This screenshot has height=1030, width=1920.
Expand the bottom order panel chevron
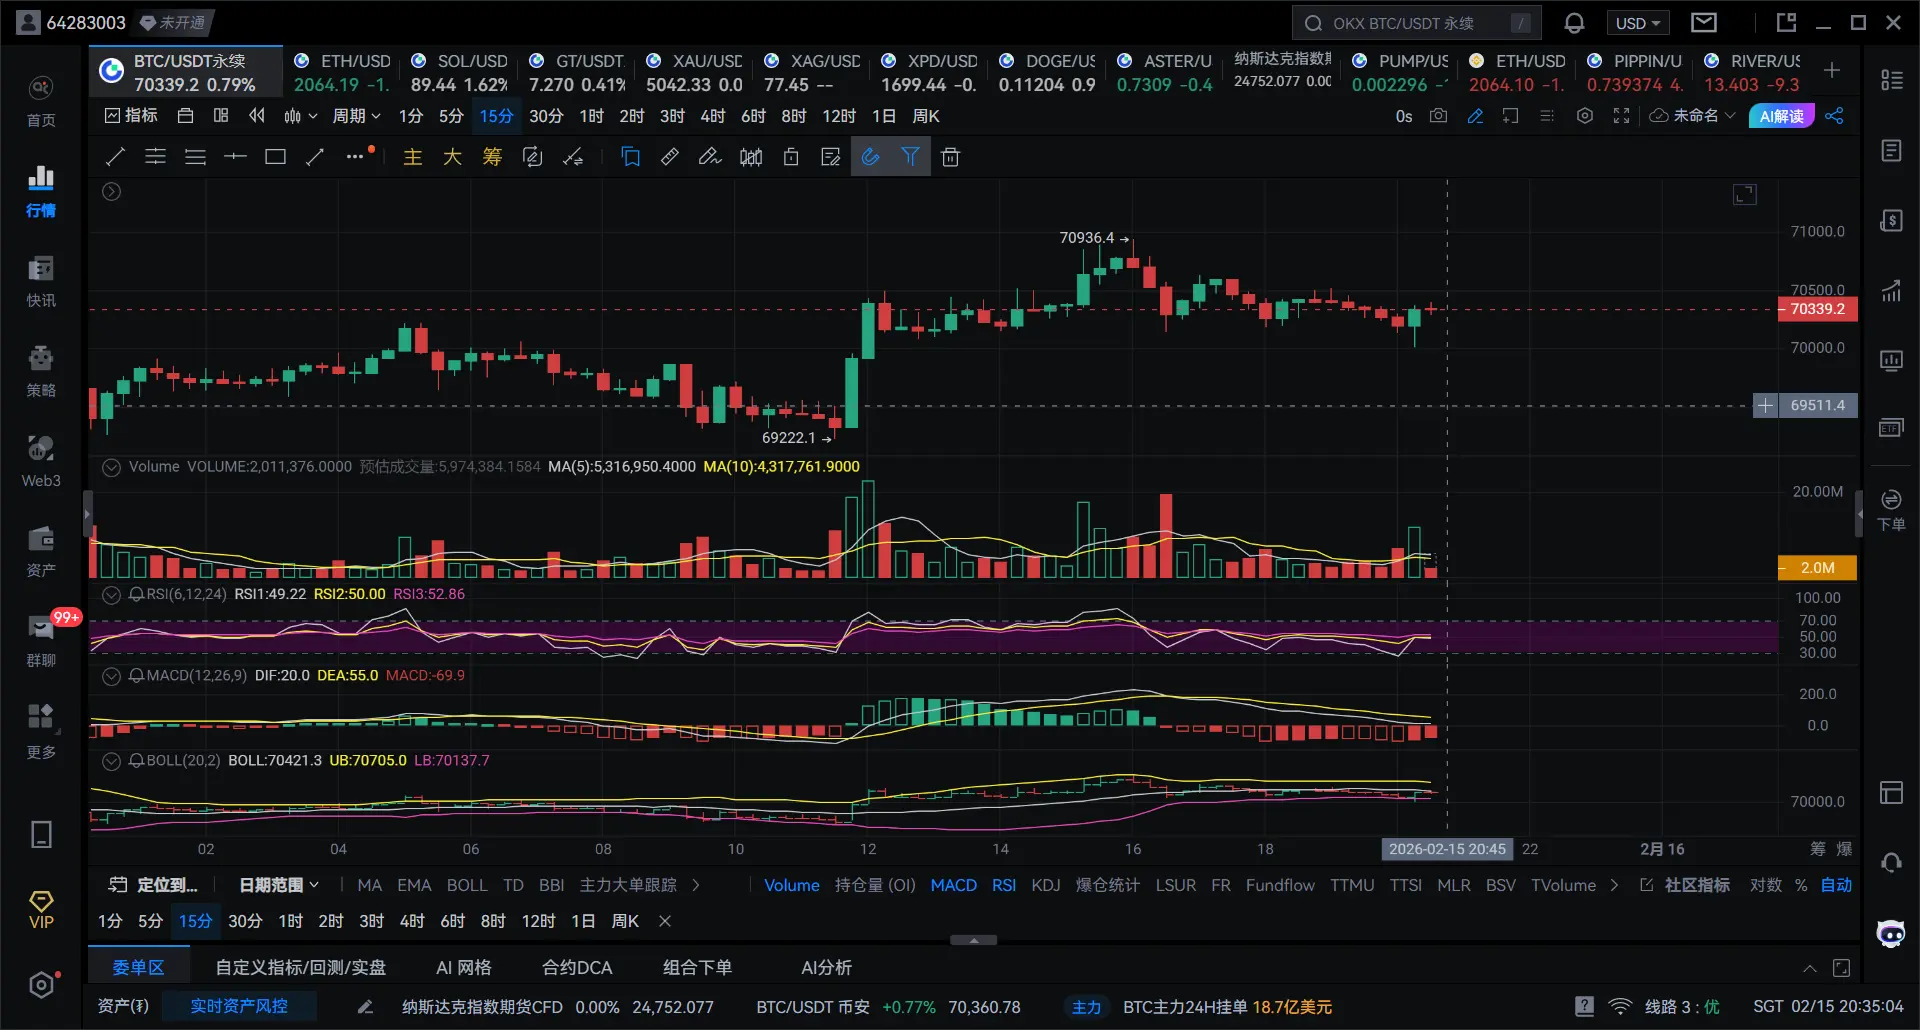(1810, 968)
